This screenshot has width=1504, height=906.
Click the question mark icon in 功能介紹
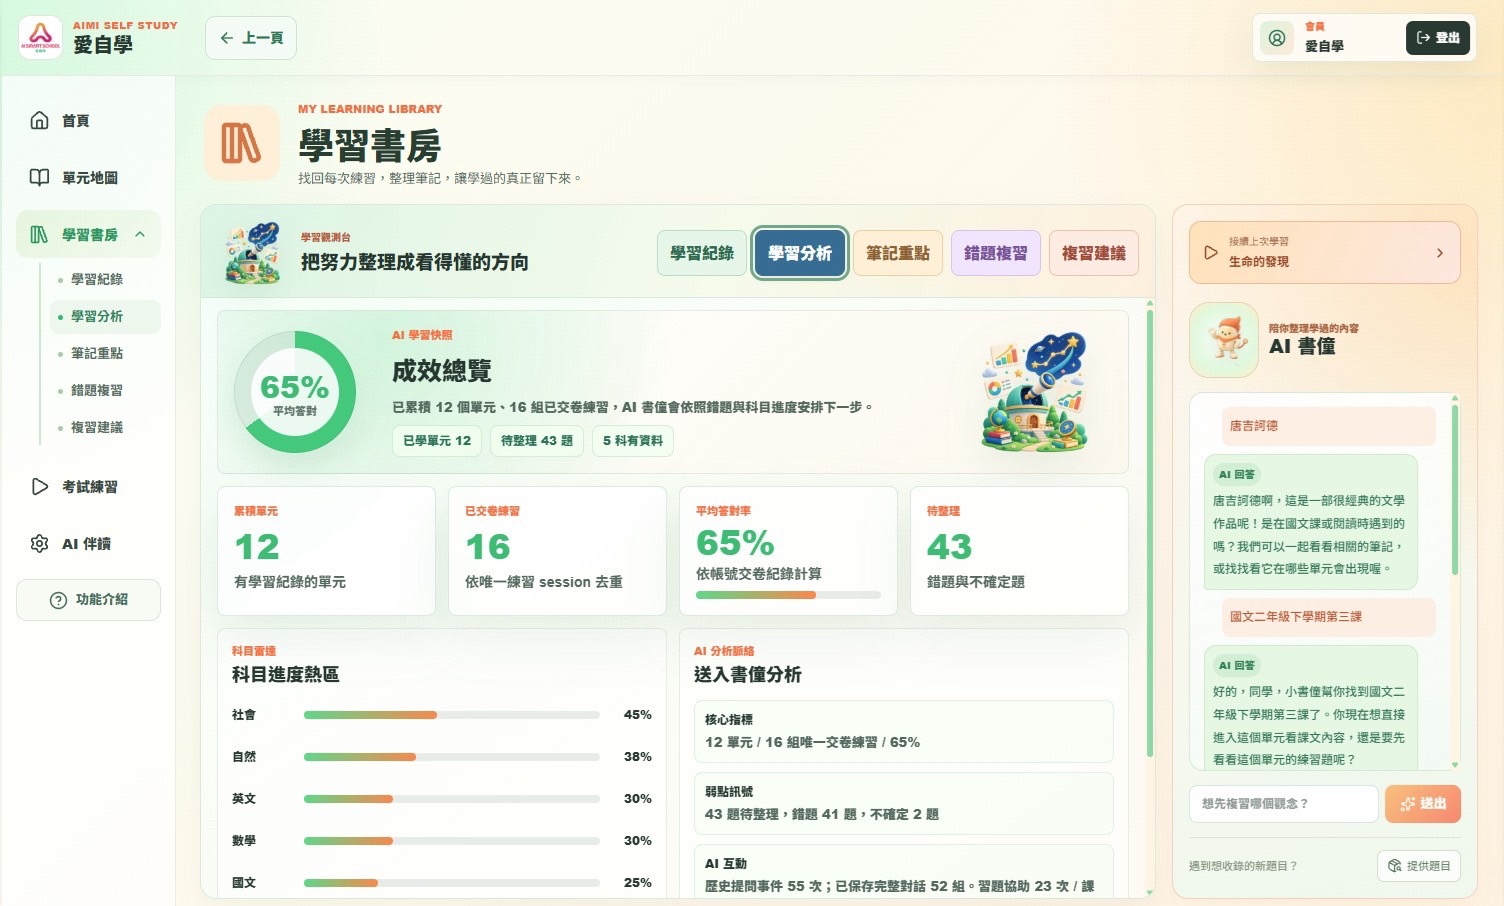(x=58, y=600)
